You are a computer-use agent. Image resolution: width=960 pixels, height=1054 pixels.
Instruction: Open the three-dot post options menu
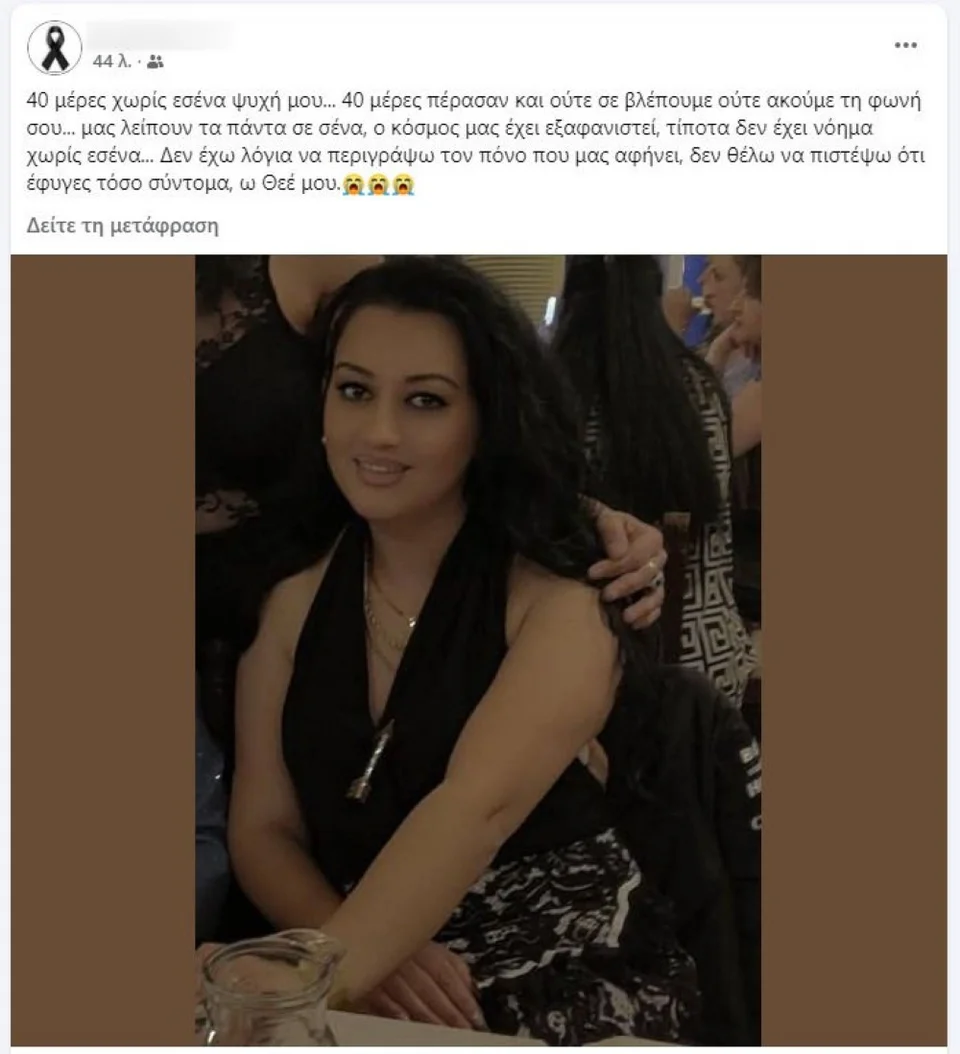[x=906, y=45]
